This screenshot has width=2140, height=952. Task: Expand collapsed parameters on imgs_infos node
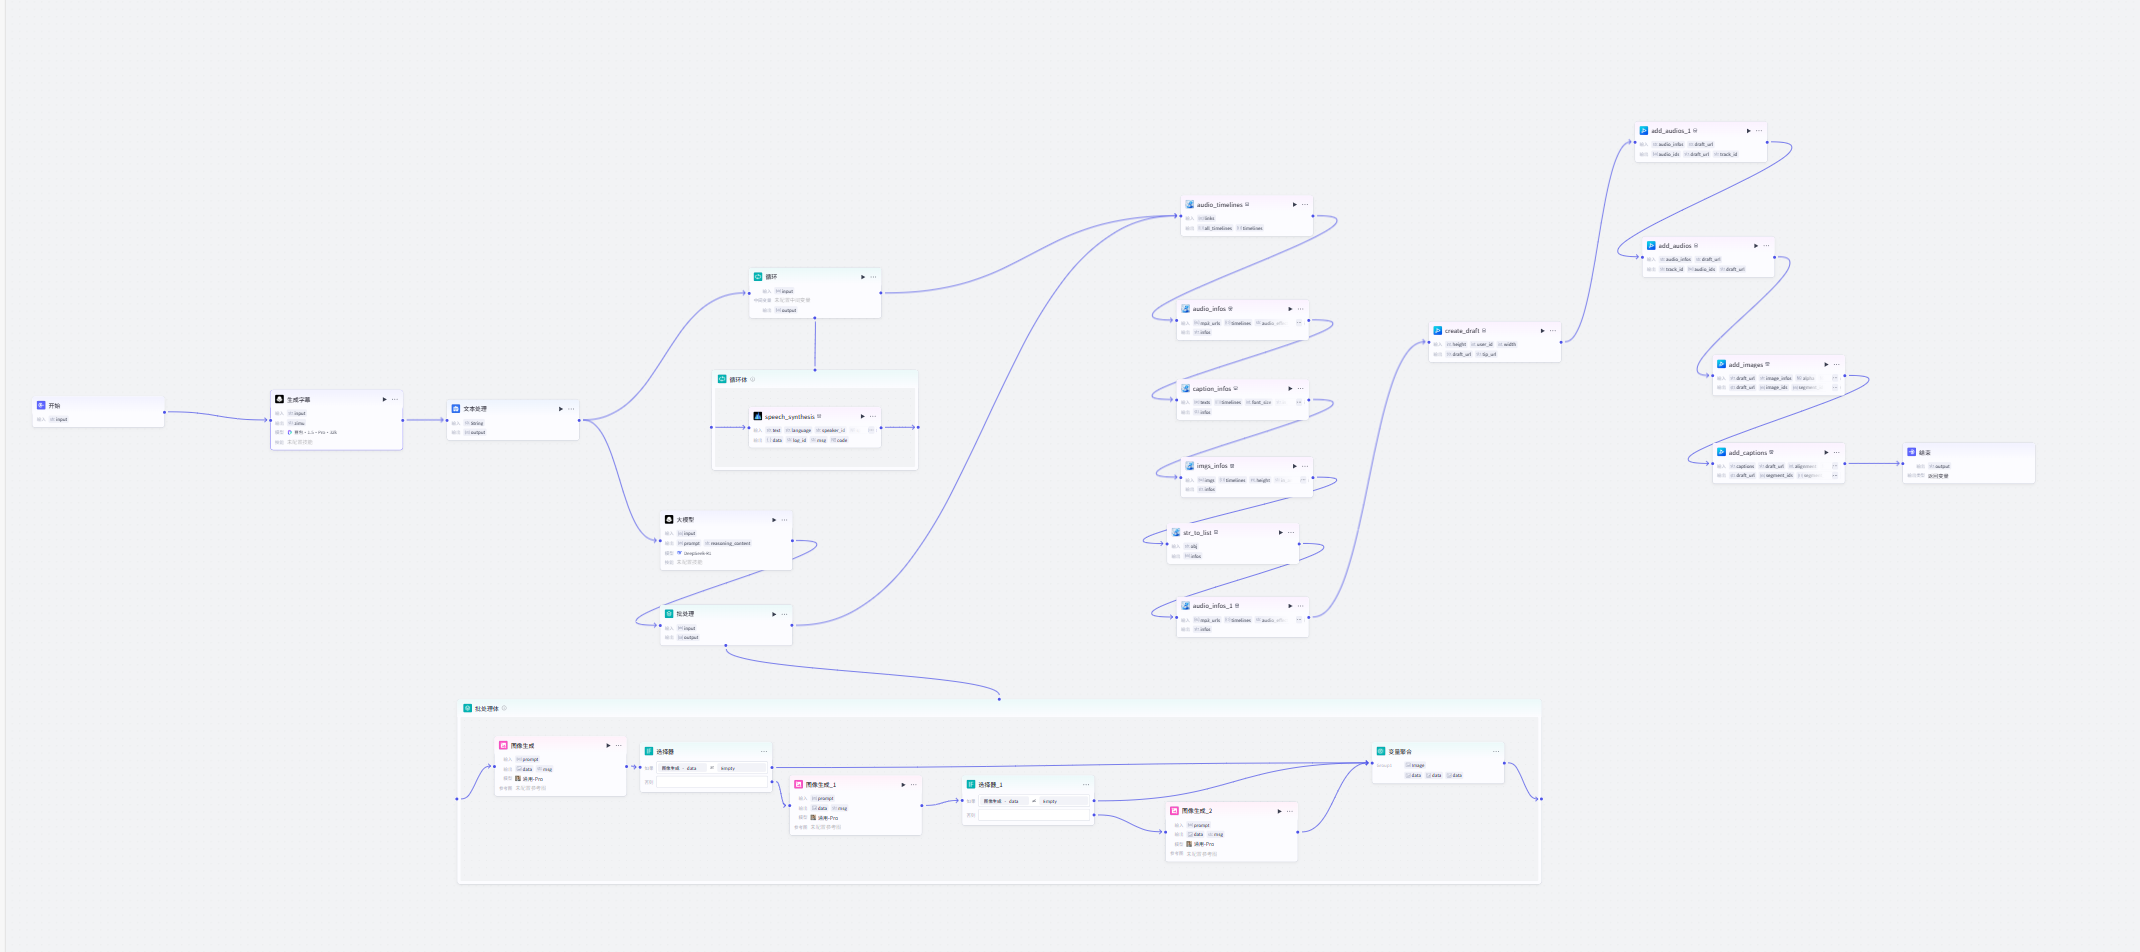[1303, 480]
